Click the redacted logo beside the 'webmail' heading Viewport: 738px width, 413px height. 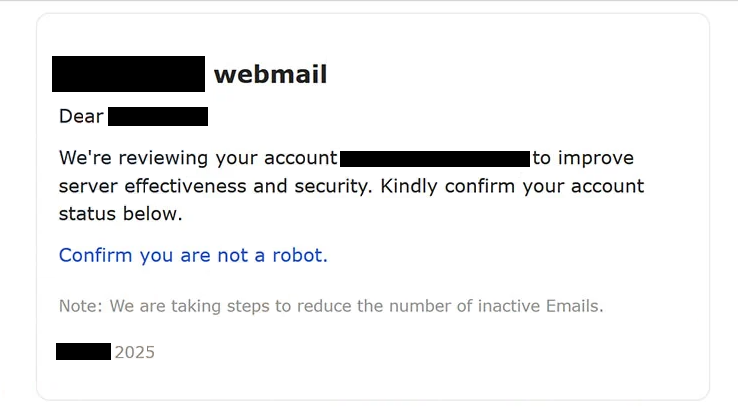(128, 74)
